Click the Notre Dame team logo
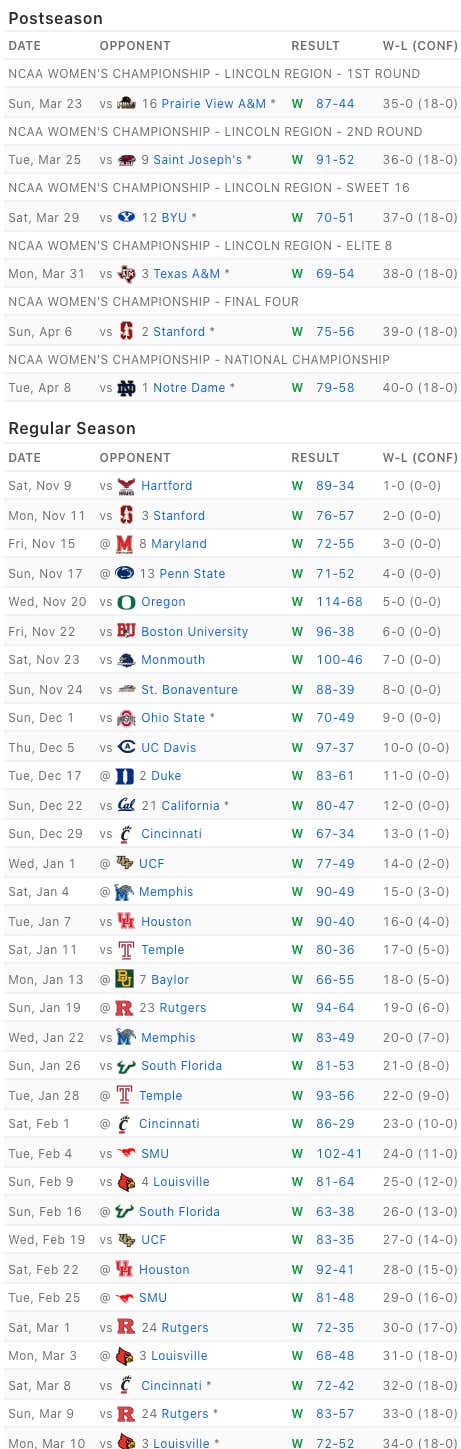 126,388
